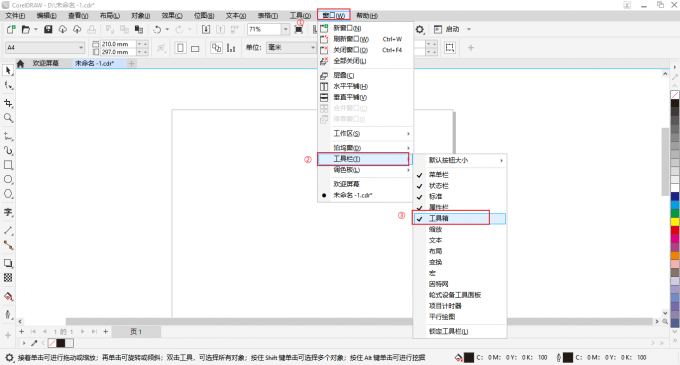This screenshot has height=365, width=680.
Task: Set page to landscape orientation
Action: pos(195,48)
